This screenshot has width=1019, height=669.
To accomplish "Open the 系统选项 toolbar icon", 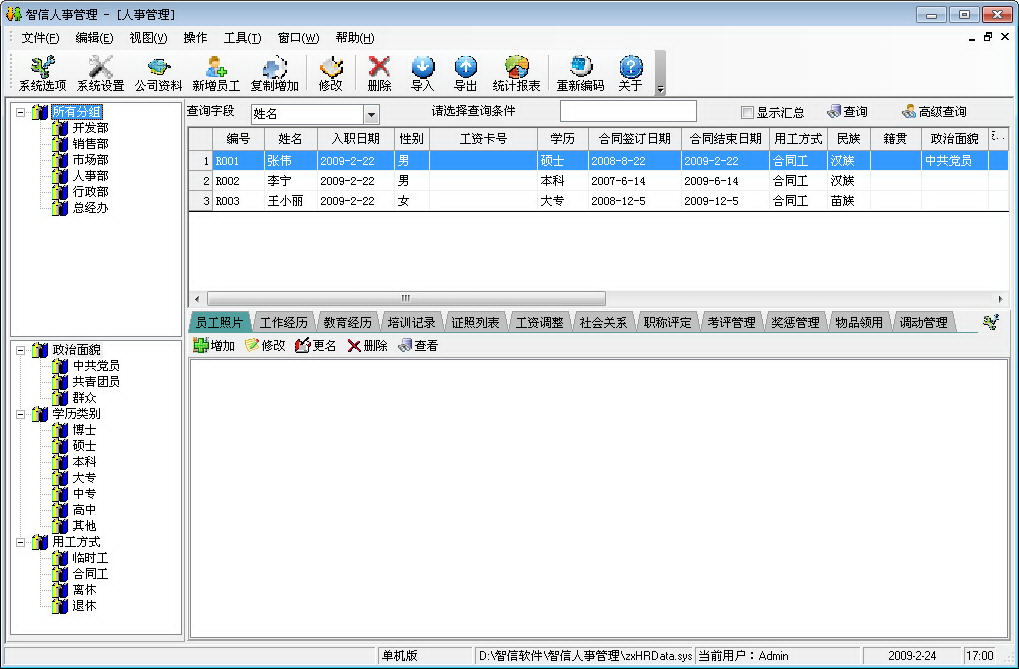I will point(42,73).
